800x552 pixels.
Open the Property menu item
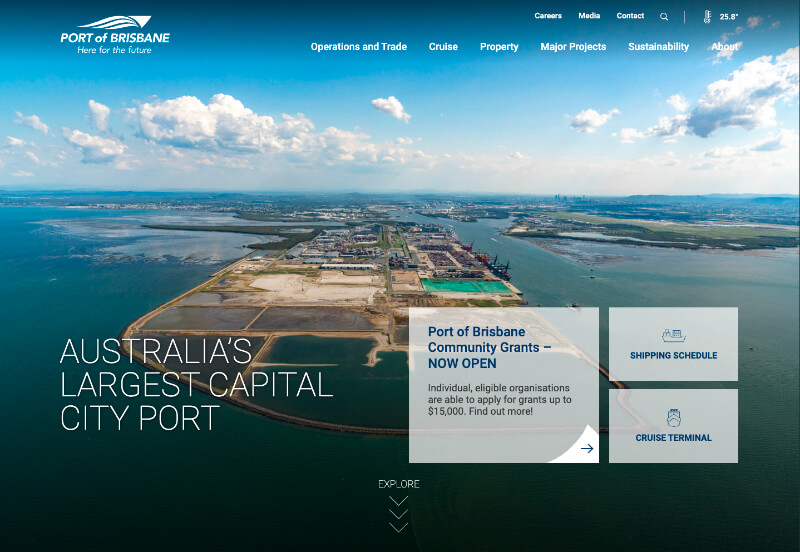499,47
